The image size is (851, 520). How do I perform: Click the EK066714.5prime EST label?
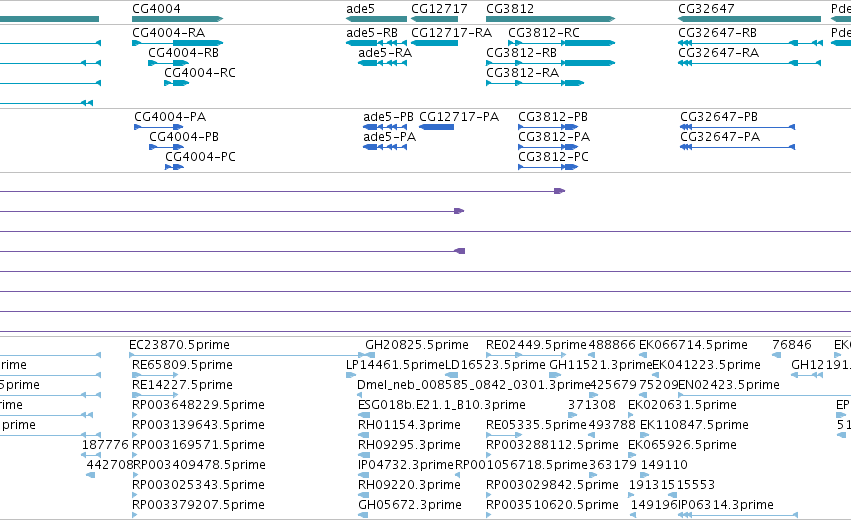693,345
